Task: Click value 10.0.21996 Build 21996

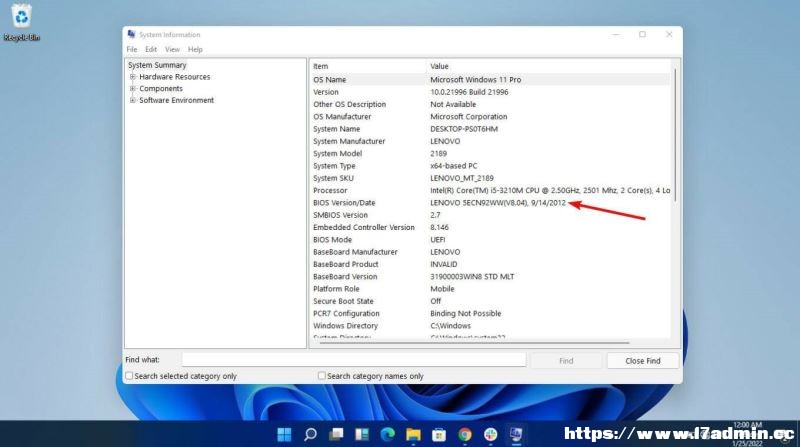Action: click(x=469, y=92)
